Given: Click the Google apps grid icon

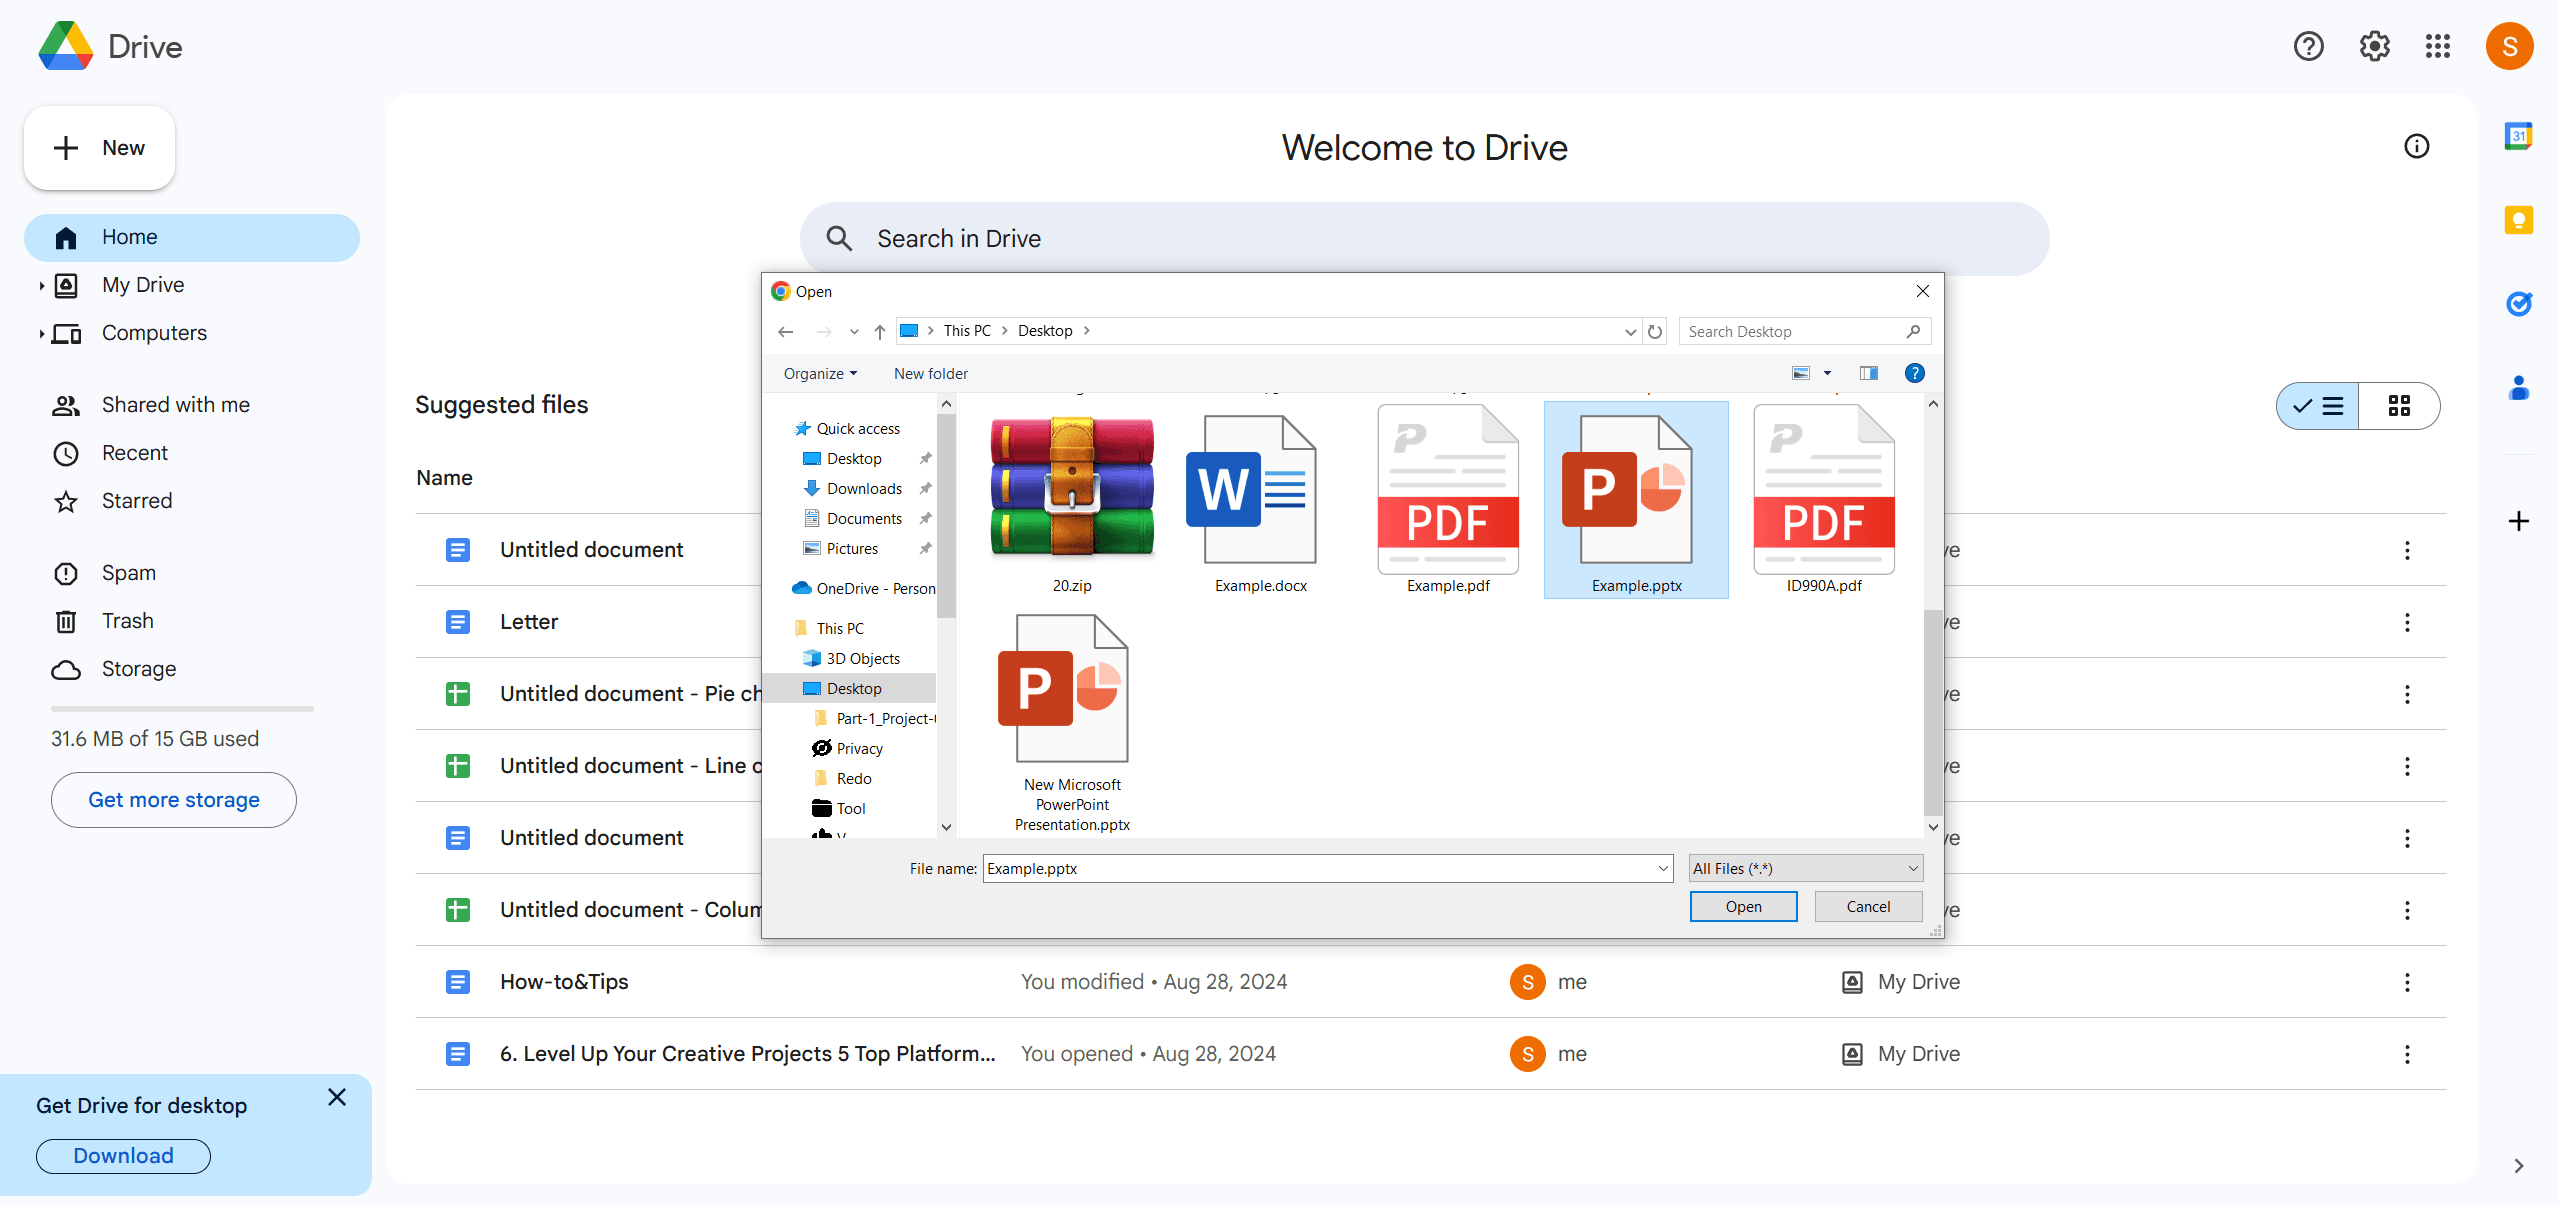Looking at the screenshot, I should tap(2438, 46).
